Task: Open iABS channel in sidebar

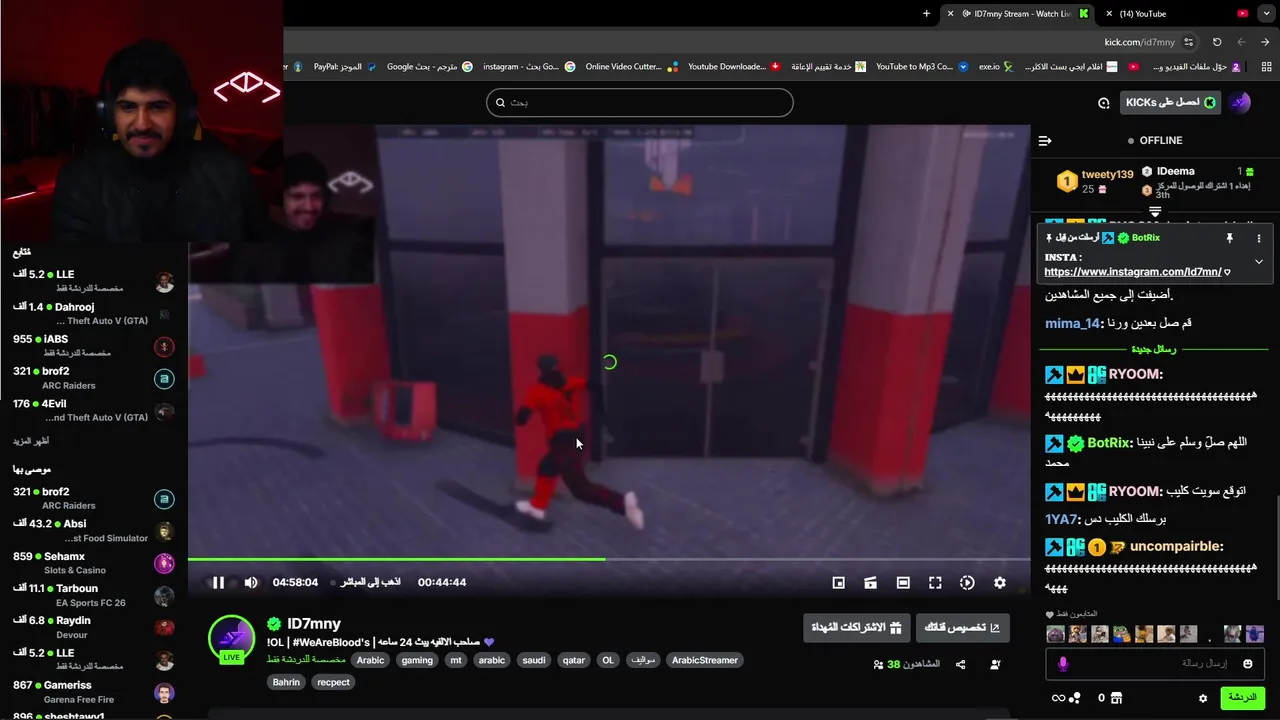Action: tap(94, 346)
